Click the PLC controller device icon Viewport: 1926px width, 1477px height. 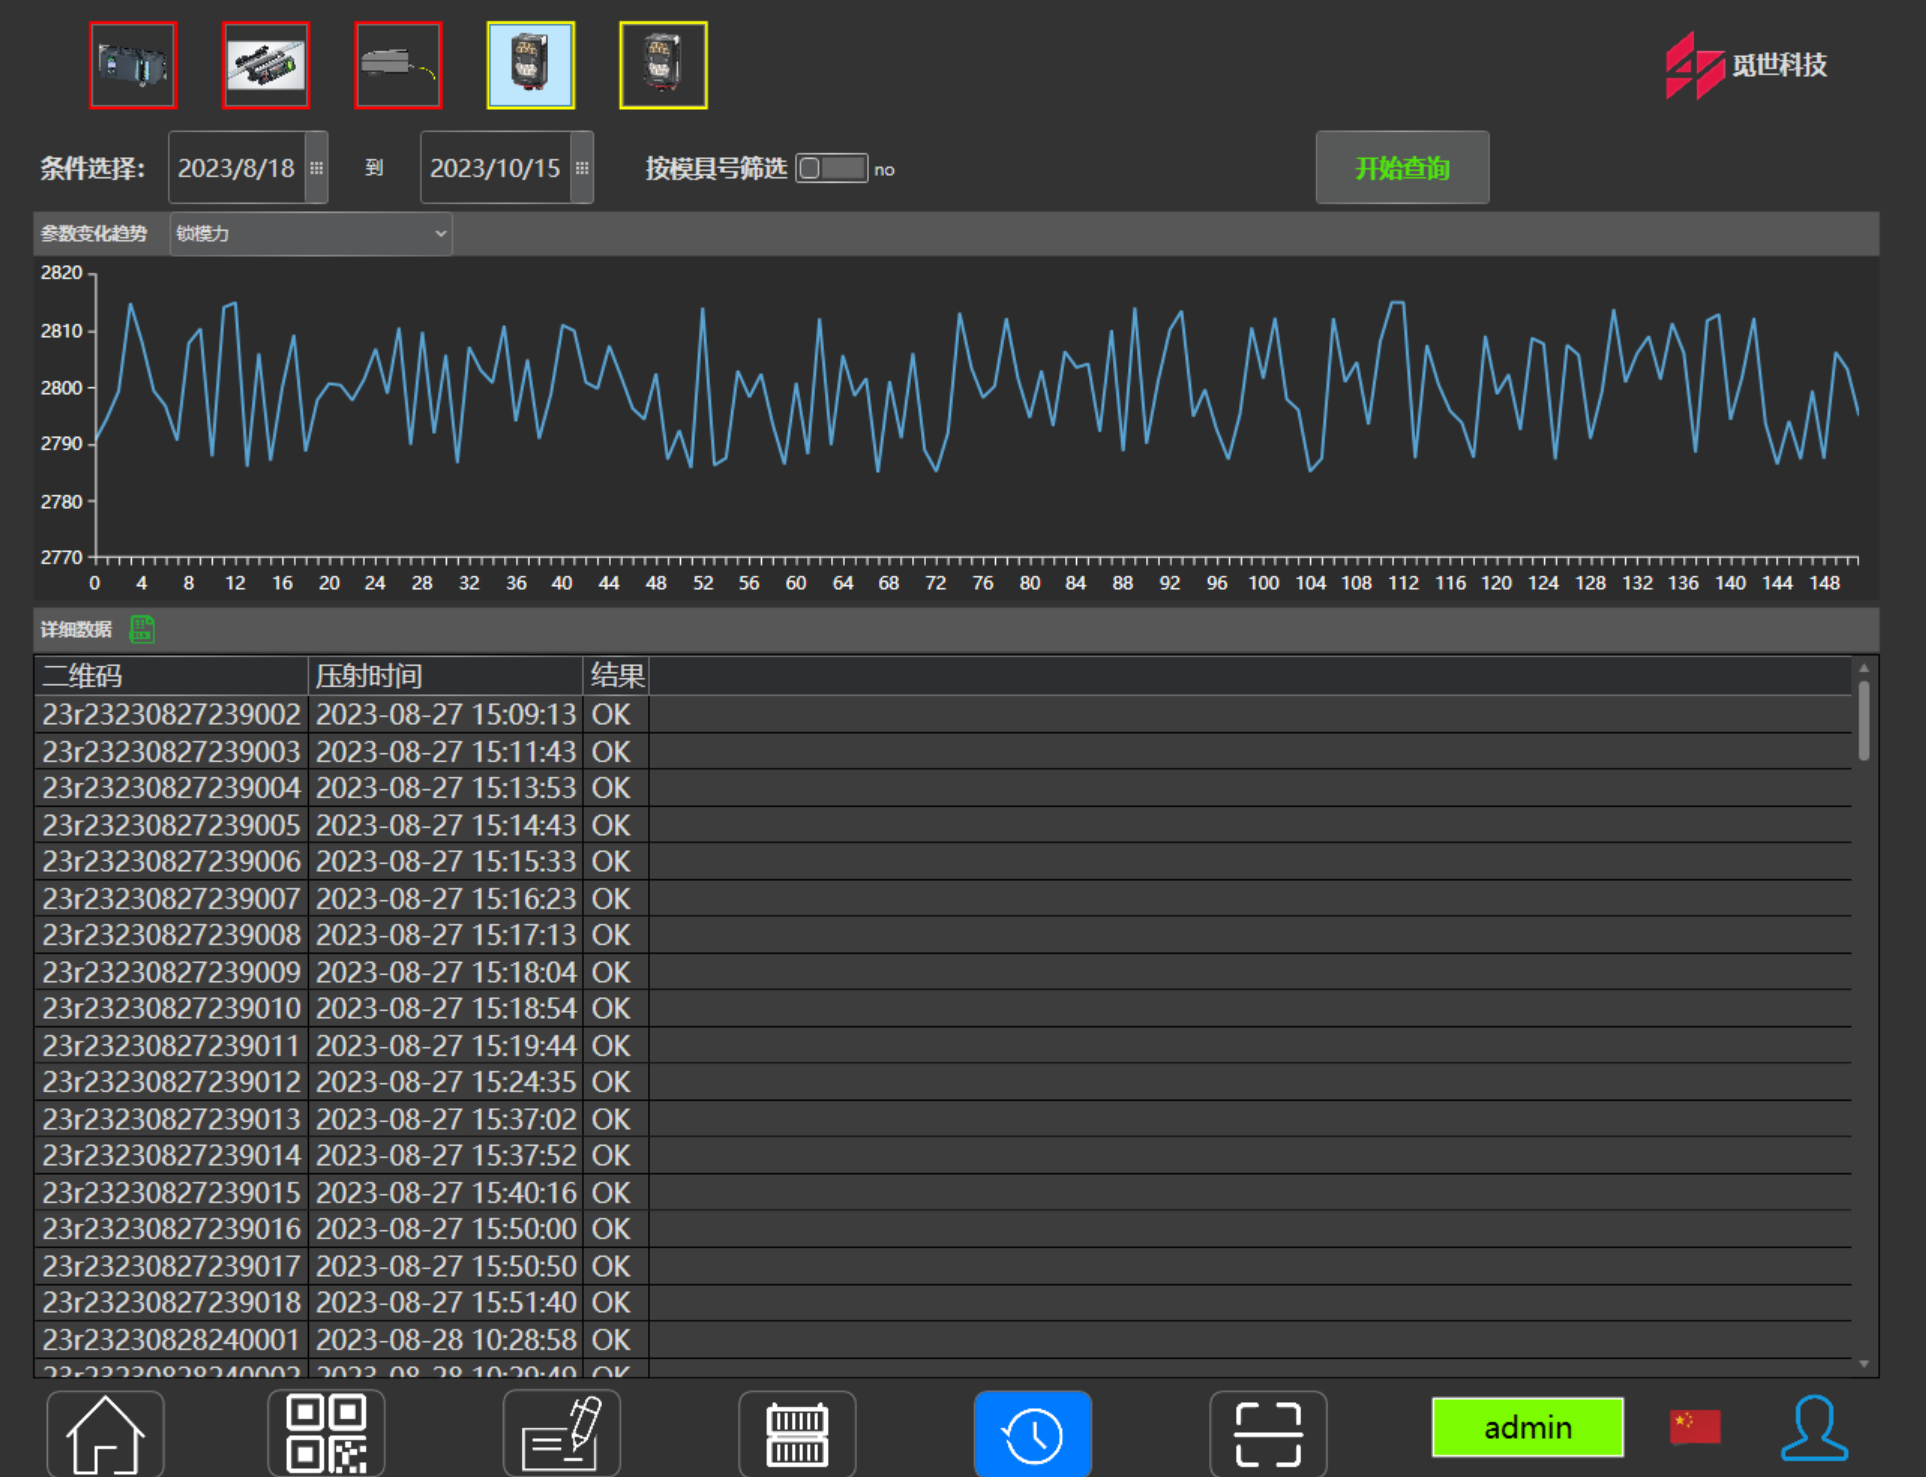click(133, 66)
